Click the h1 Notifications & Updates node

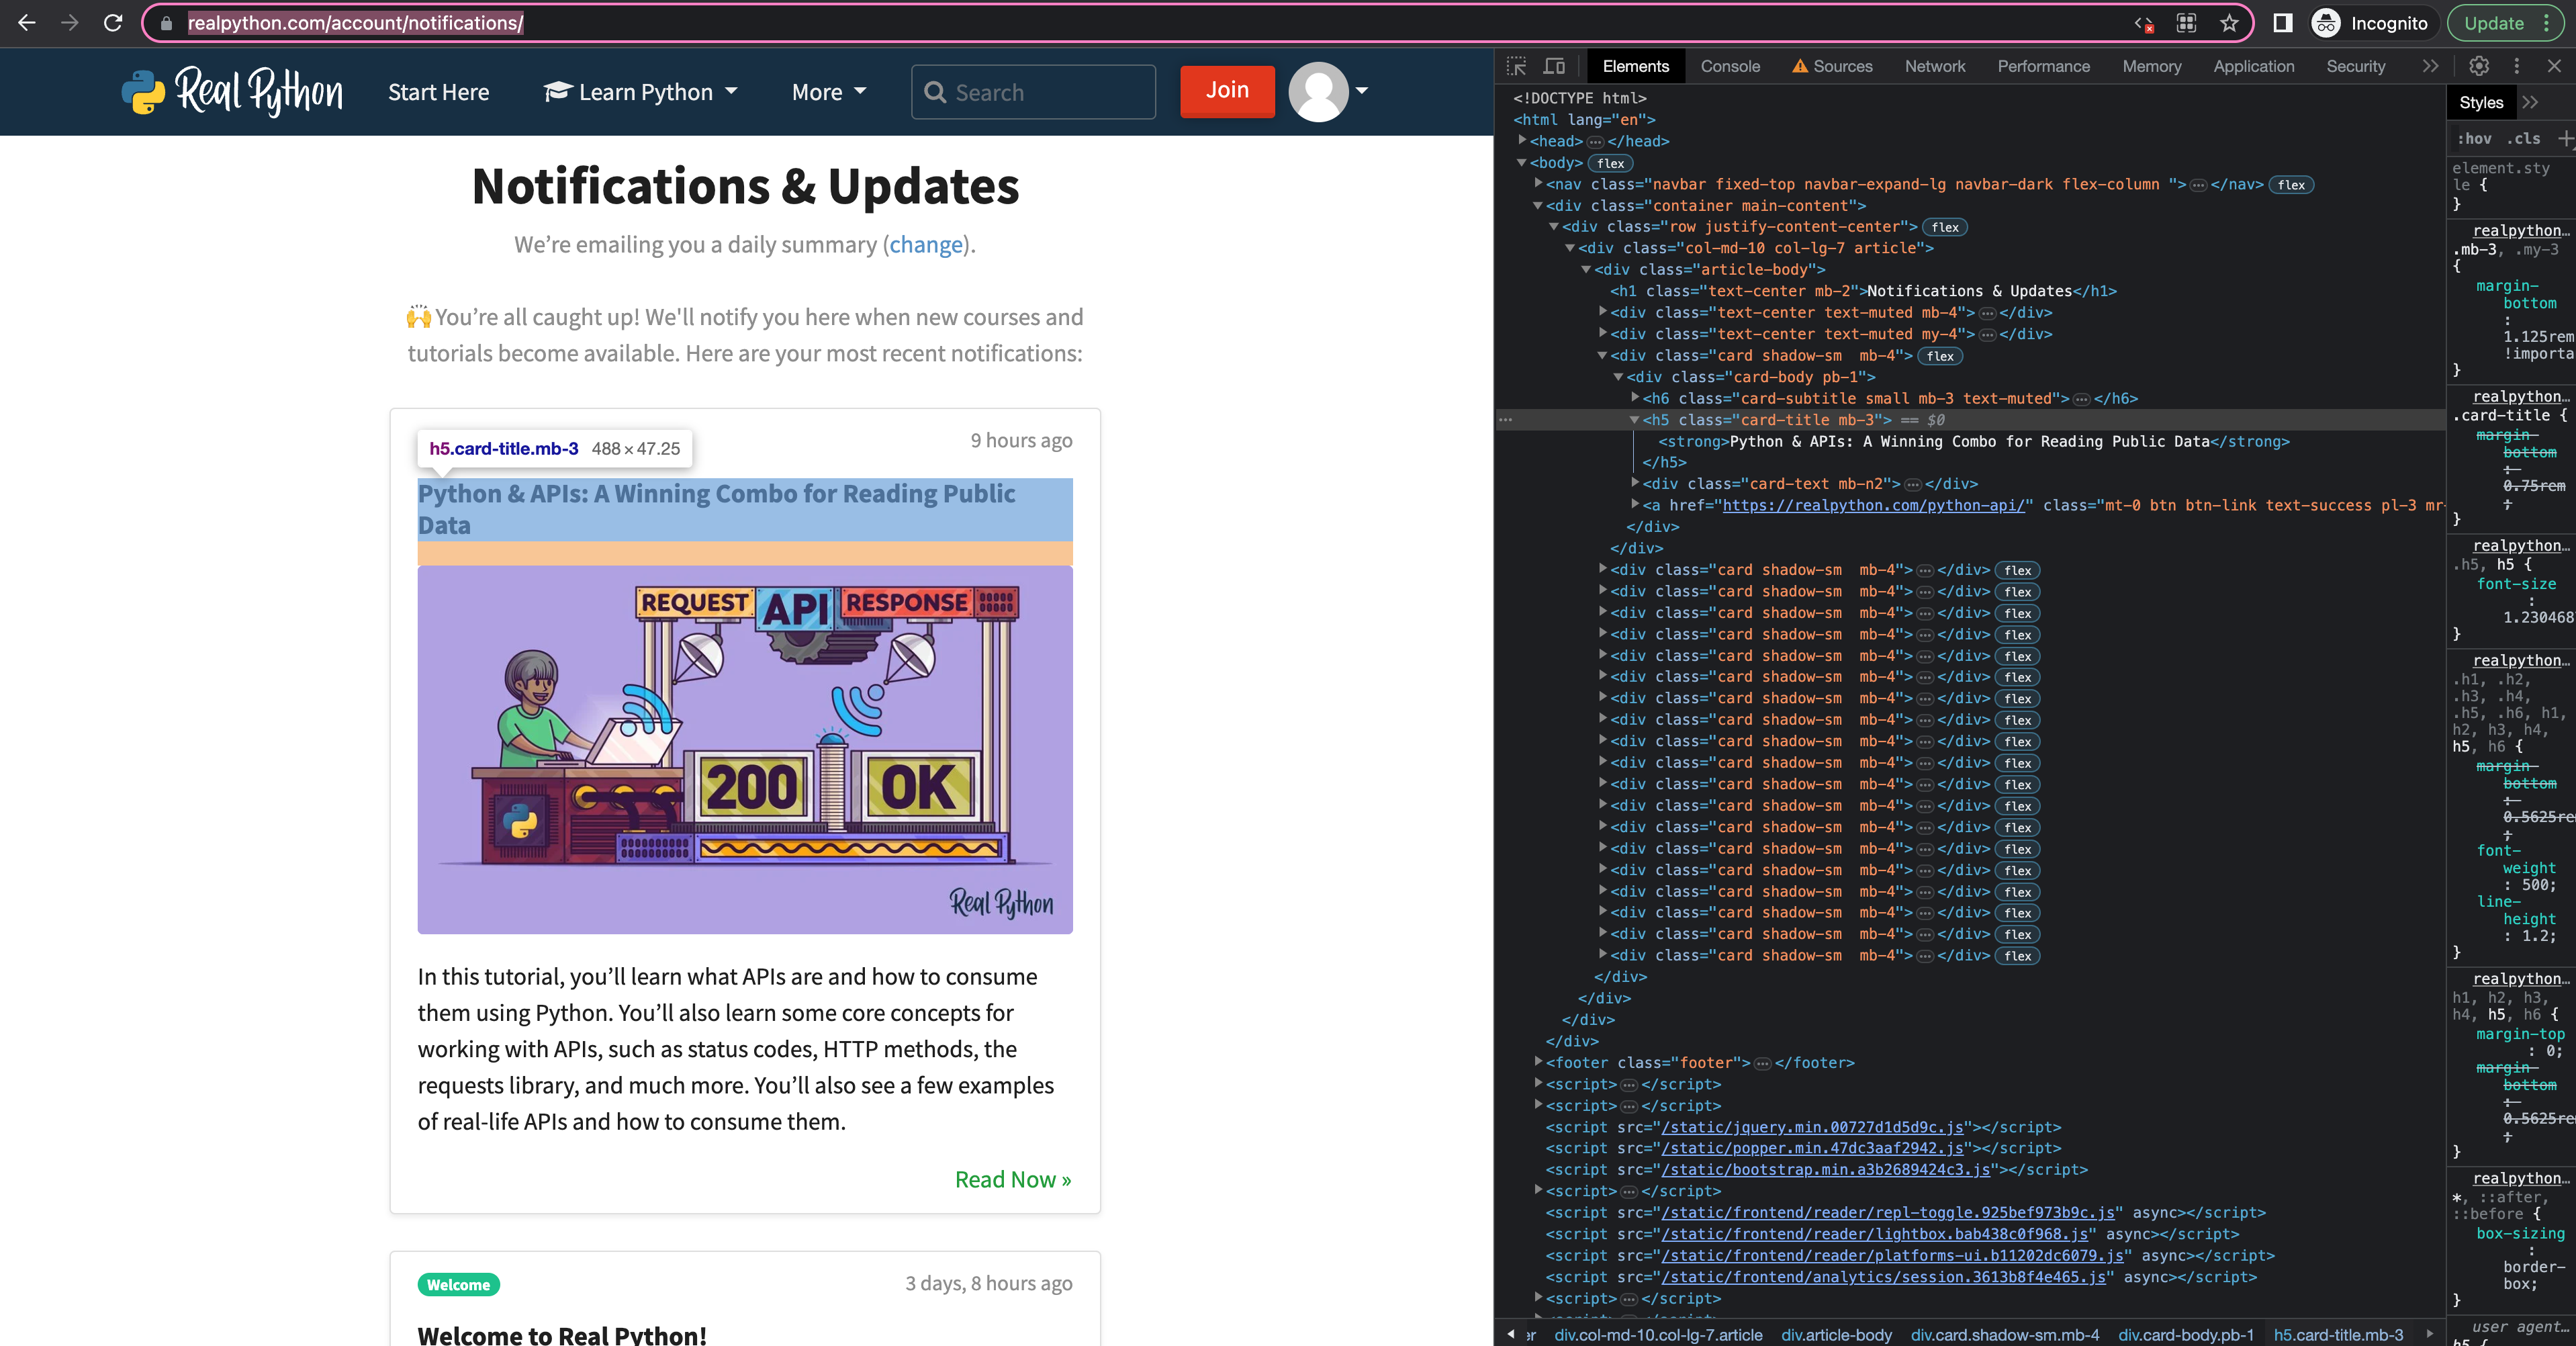tap(1863, 291)
